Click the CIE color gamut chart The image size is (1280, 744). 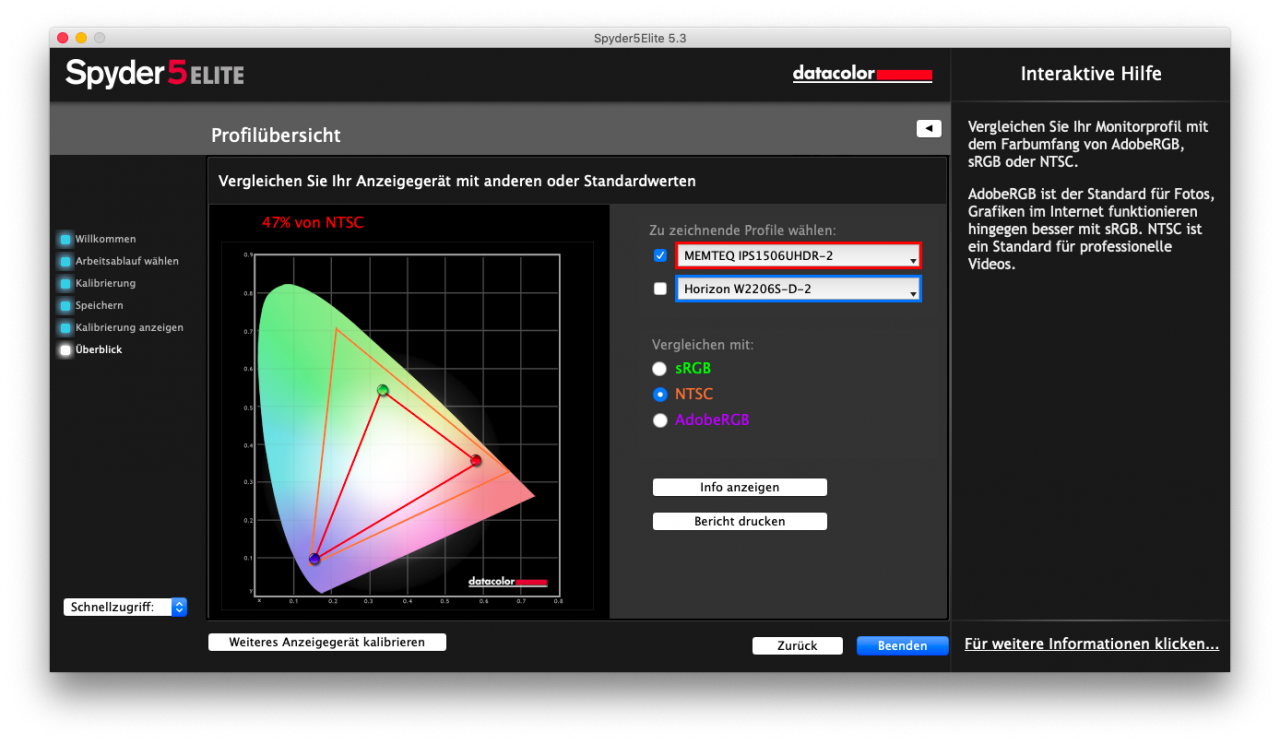(408, 425)
